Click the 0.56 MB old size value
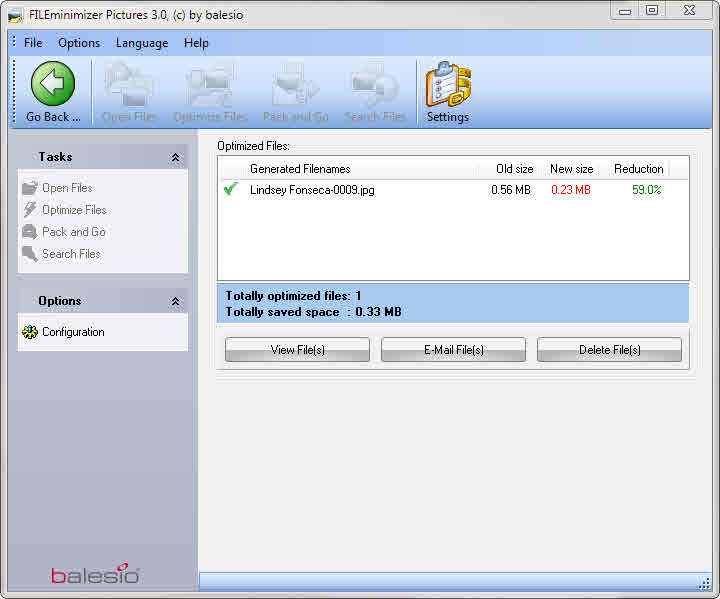 [x=511, y=190]
